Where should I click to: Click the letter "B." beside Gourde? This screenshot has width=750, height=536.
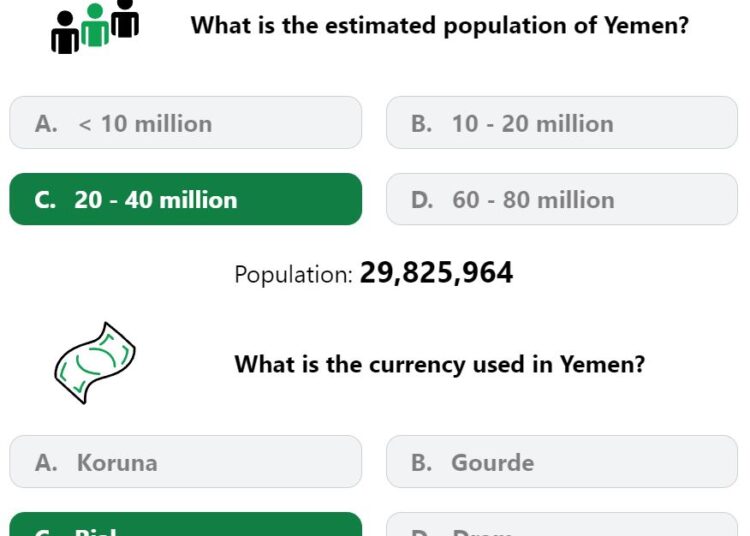pos(421,463)
